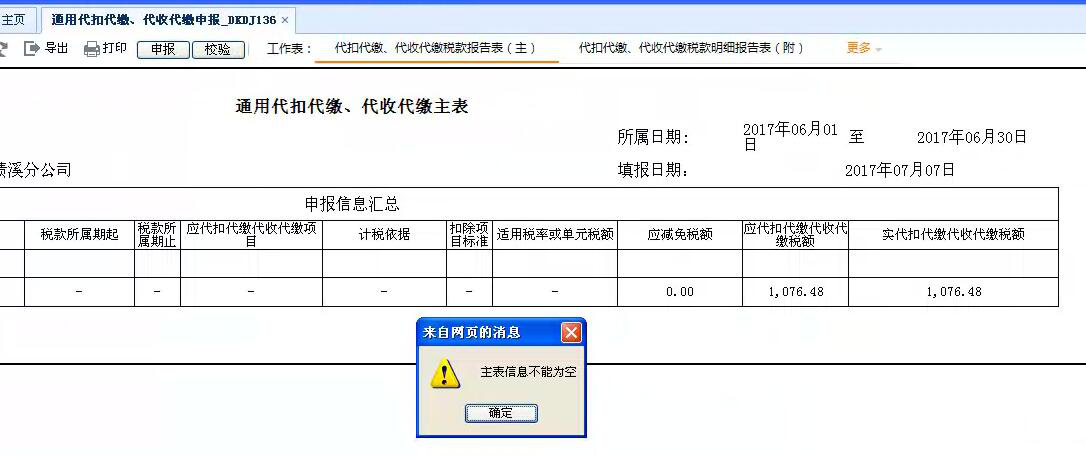Viewport: 1086px width, 455px height.
Task: Click the 申报 button
Action: tap(162, 49)
